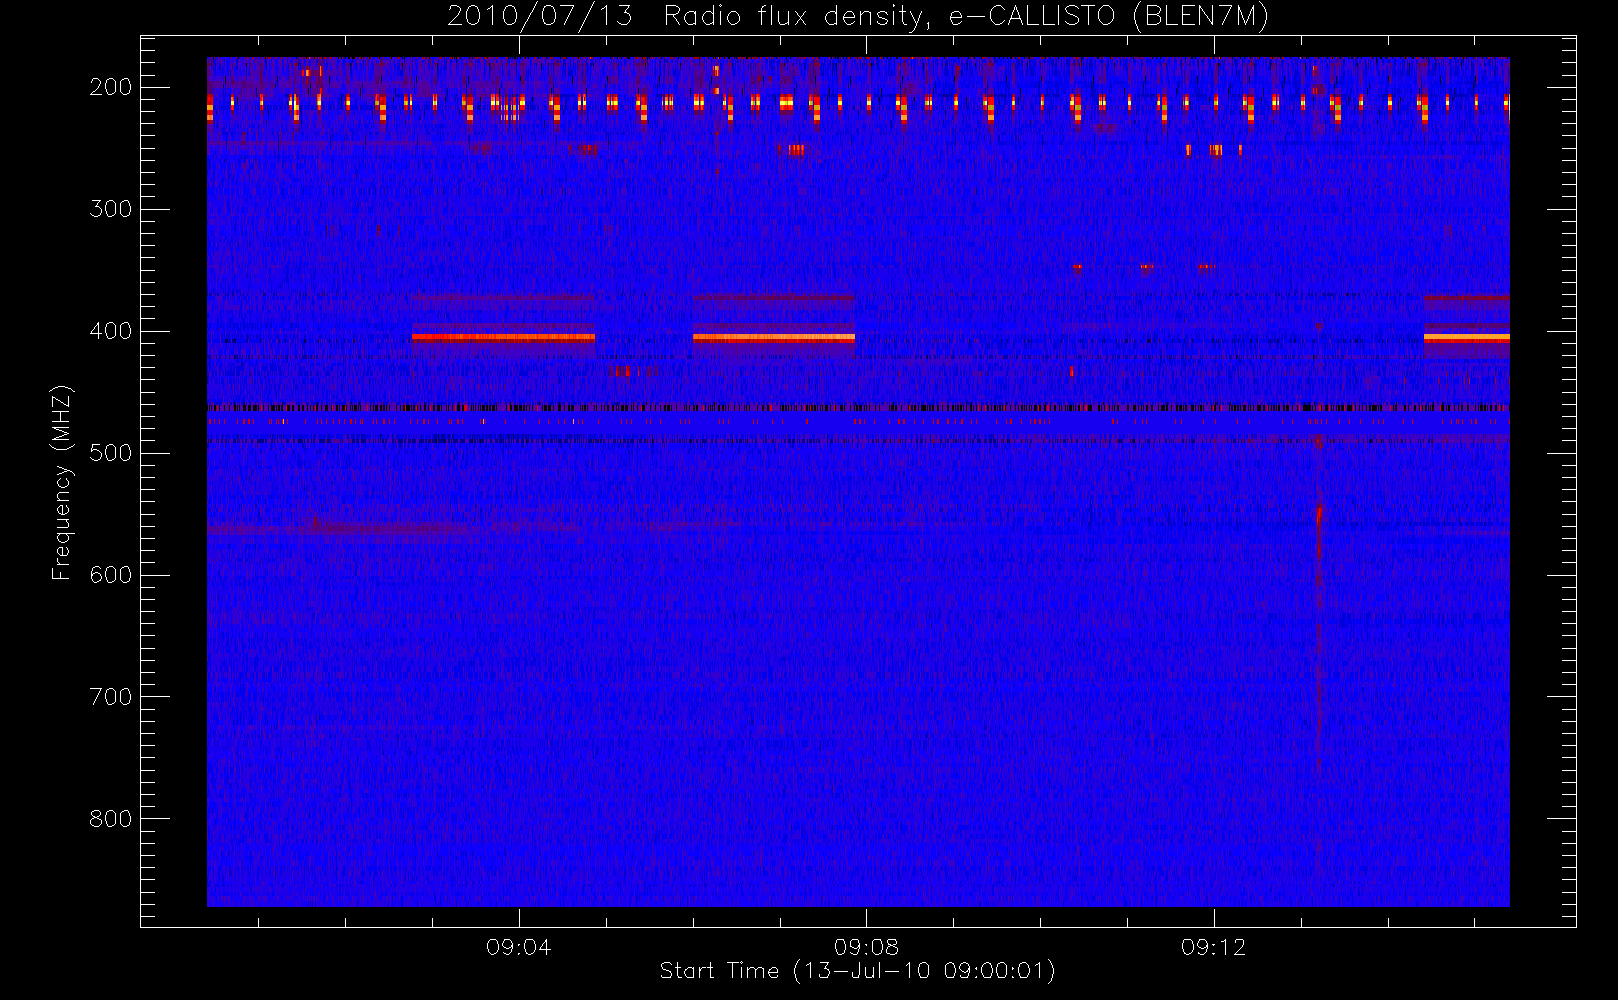Click the 300 frequency tick label
The width and height of the screenshot is (1618, 1000).
tap(111, 209)
